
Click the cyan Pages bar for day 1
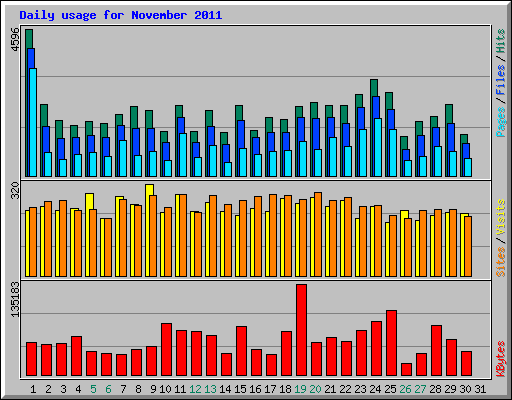click(33, 122)
